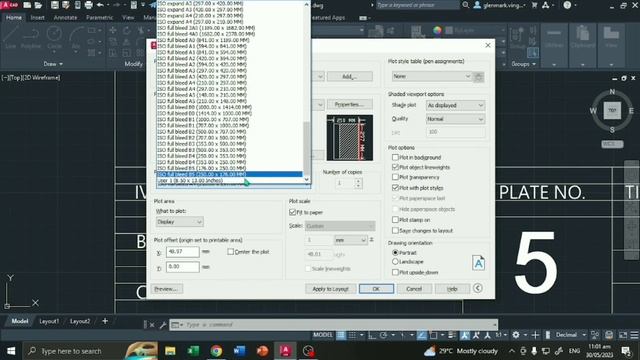
Task: Toggle snap mode icon in the status bar
Action: pyautogui.click(x=352, y=335)
